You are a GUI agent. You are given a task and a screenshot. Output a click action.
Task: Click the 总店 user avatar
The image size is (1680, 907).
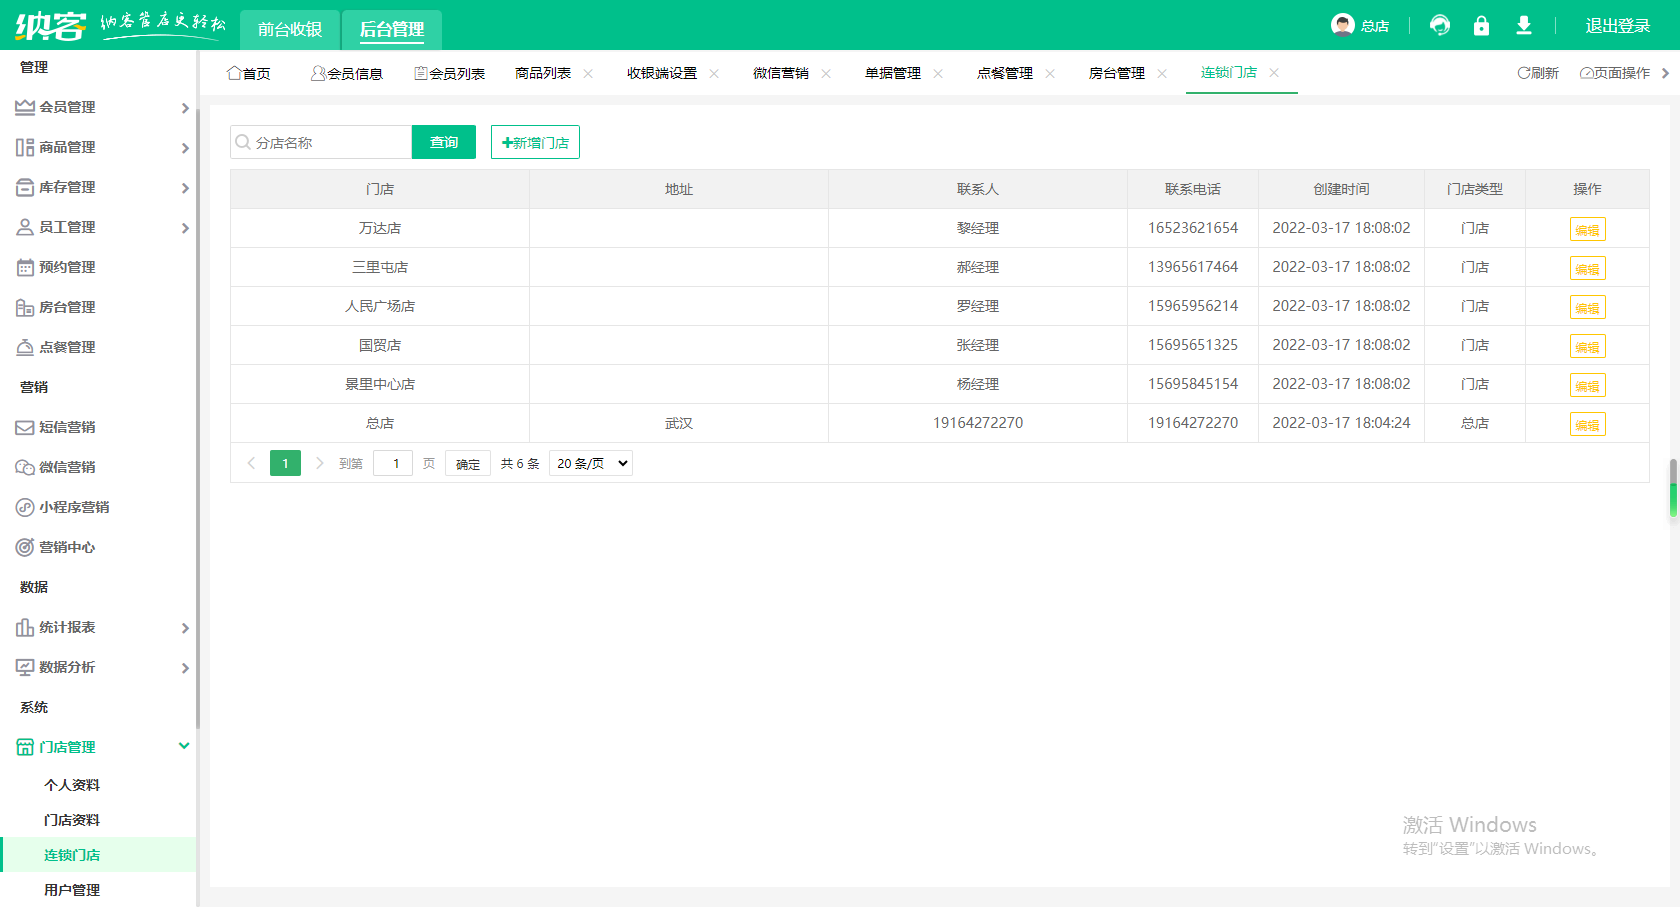1341,25
